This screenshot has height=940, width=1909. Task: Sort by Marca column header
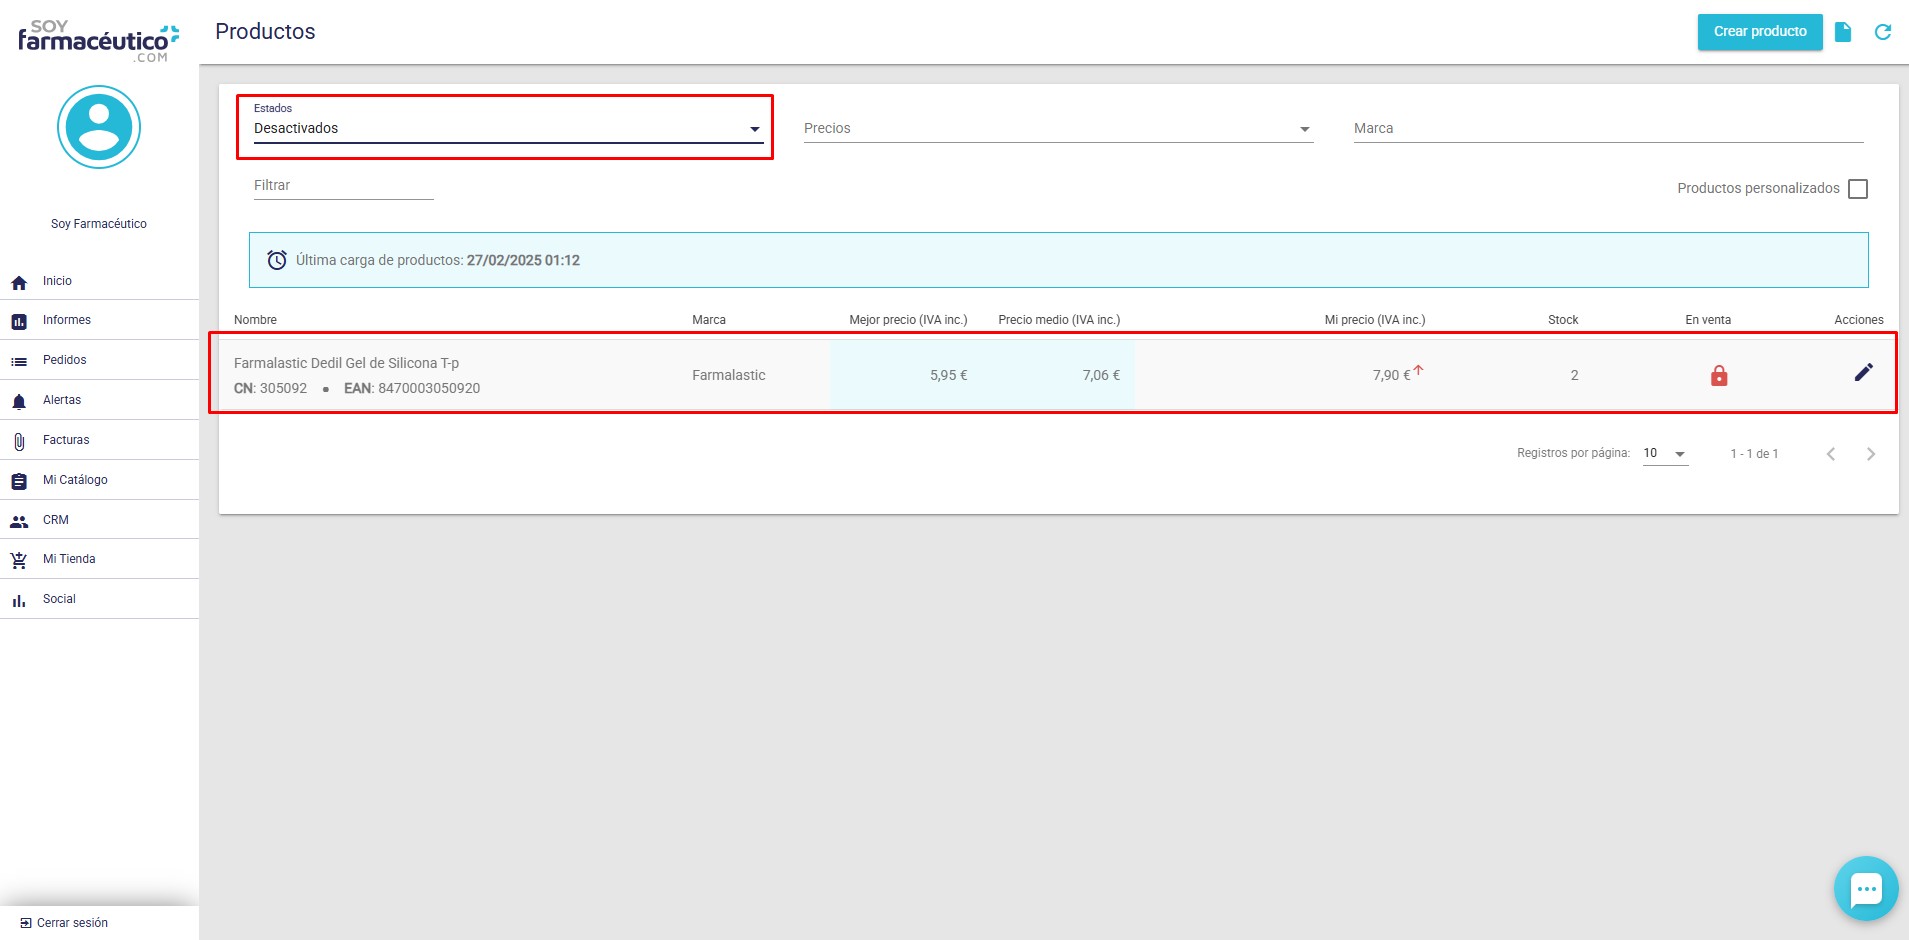[709, 320]
